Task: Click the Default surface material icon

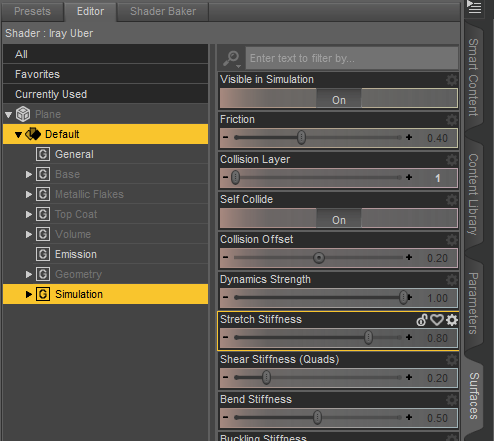Action: coord(33,134)
